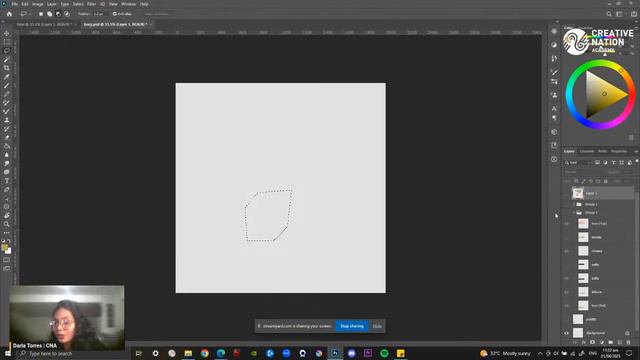The height and width of the screenshot is (360, 640).
Task: Click Add layer style fx icon
Action: click(x=584, y=342)
